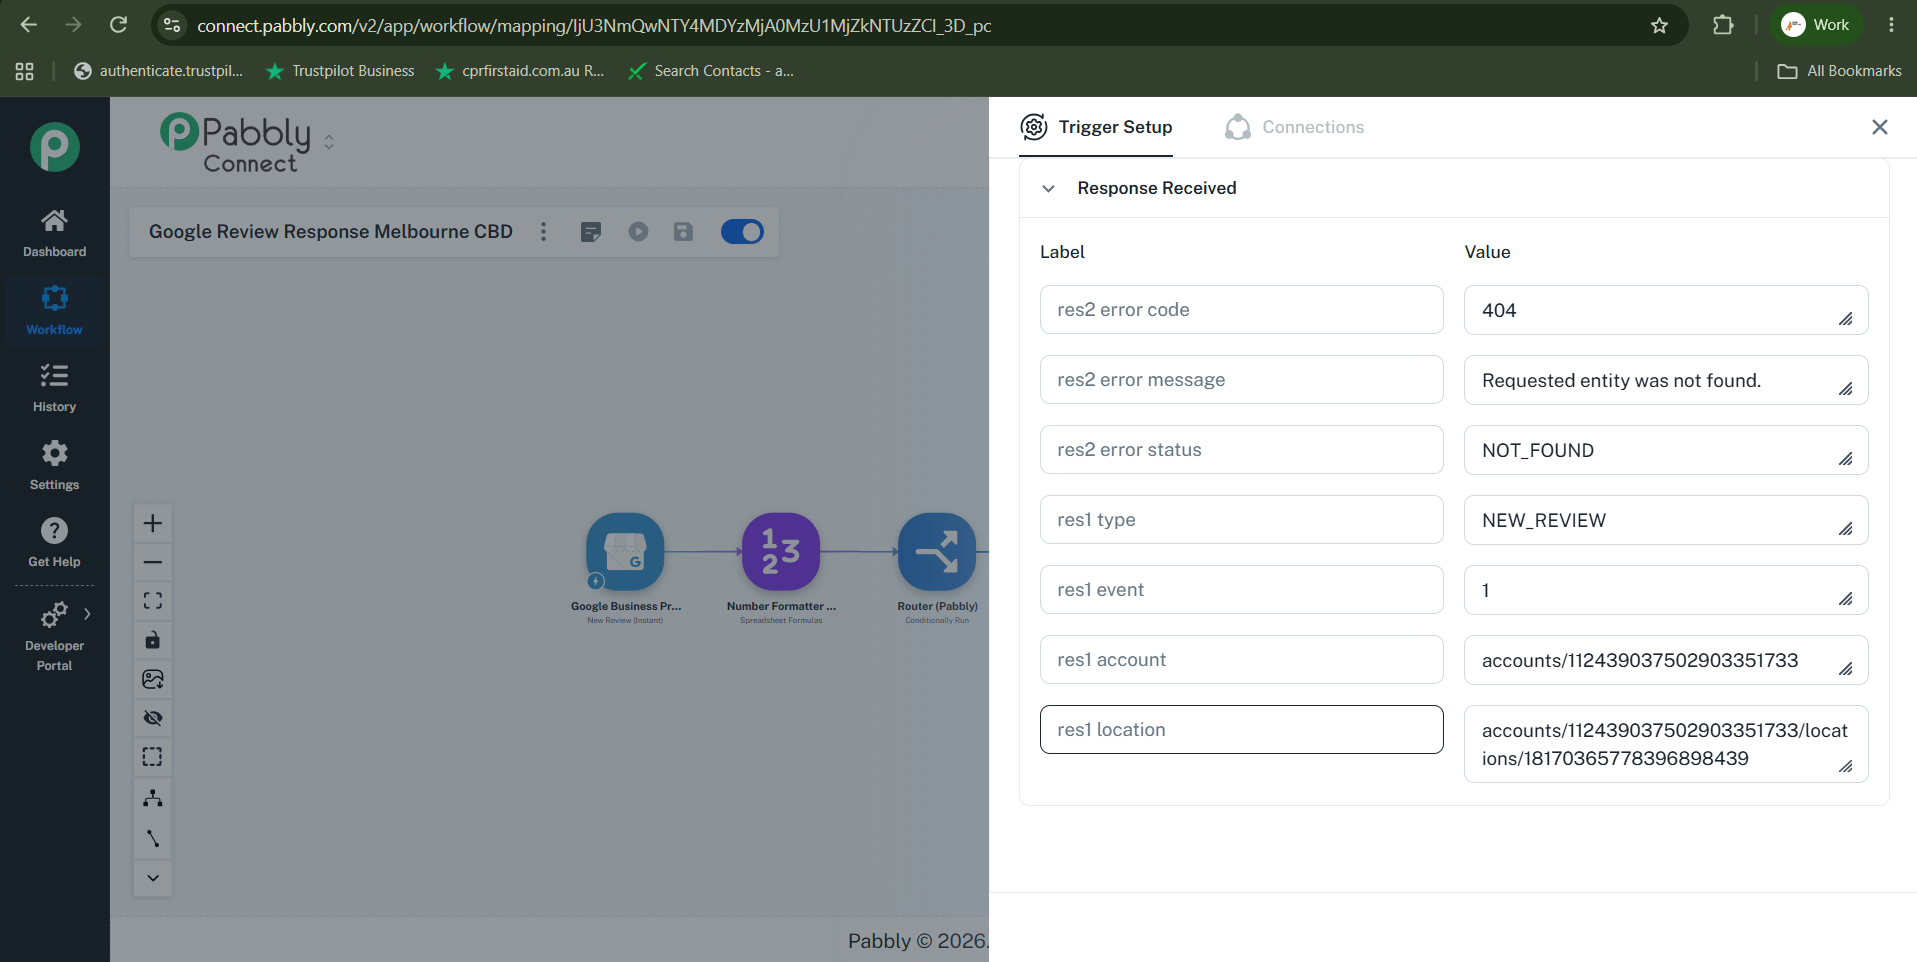This screenshot has height=962, width=1917.
Task: Toggle the workflow enable switch
Action: pyautogui.click(x=742, y=232)
